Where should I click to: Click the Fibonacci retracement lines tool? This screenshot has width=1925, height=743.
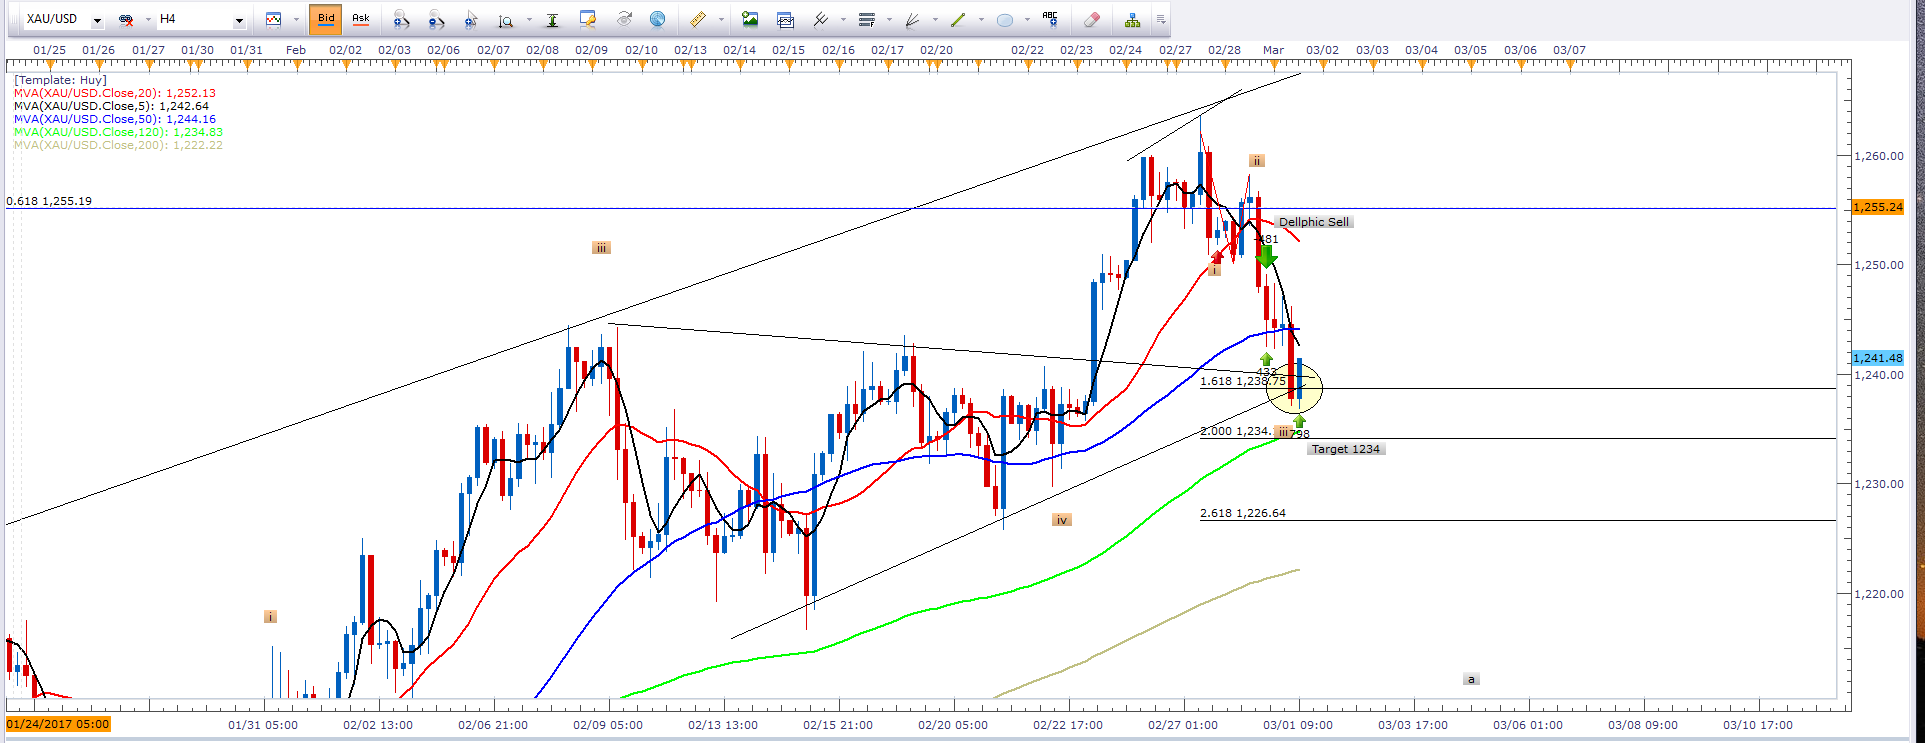pos(866,19)
